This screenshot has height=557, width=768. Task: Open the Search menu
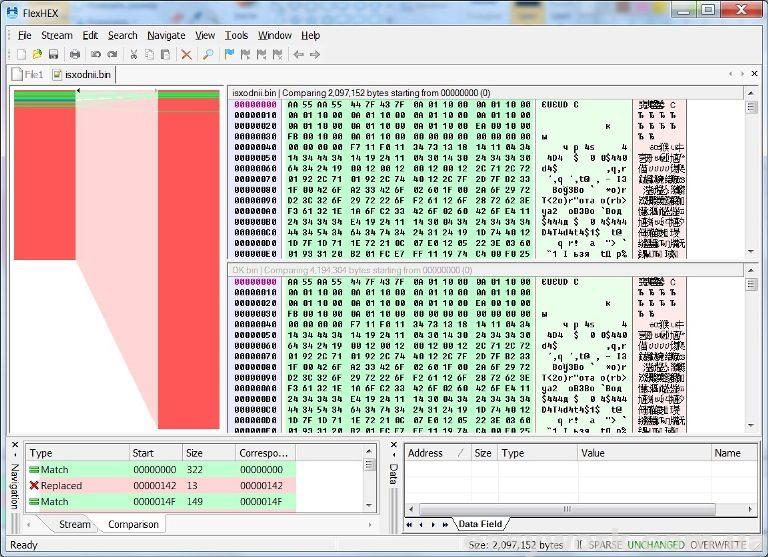tap(122, 35)
